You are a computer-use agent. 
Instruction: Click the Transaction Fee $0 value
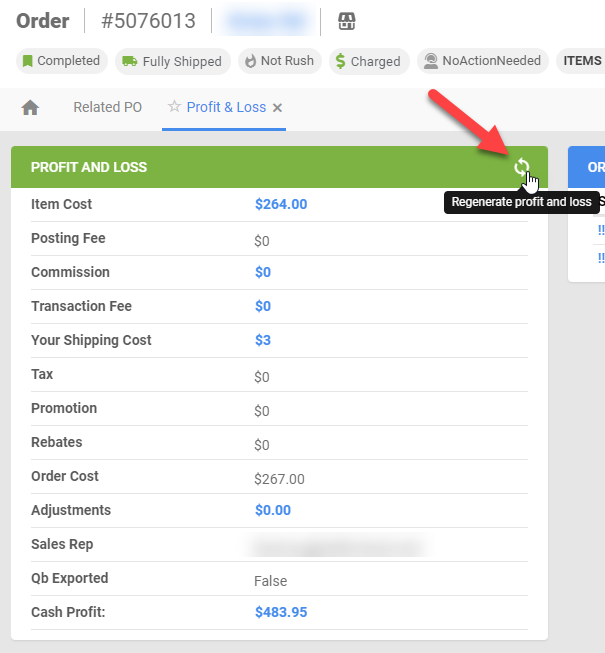(263, 306)
